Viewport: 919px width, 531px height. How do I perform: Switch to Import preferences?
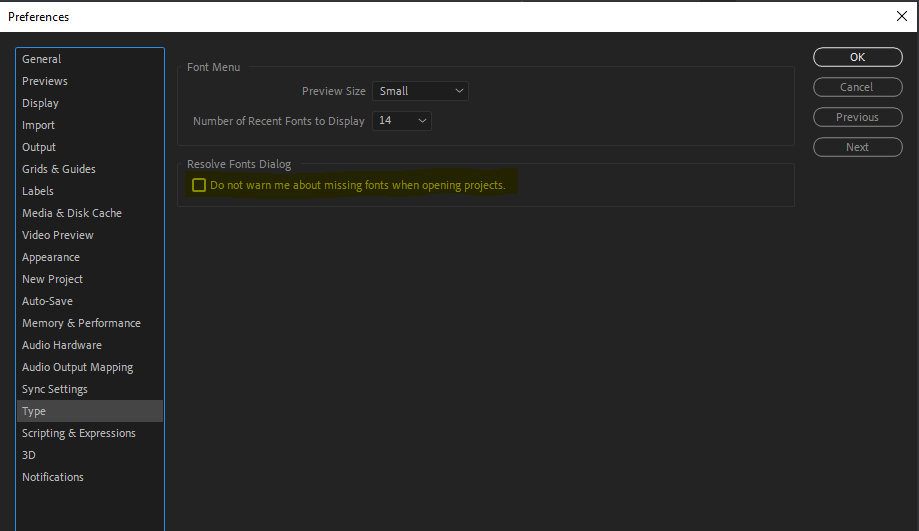click(x=90, y=125)
